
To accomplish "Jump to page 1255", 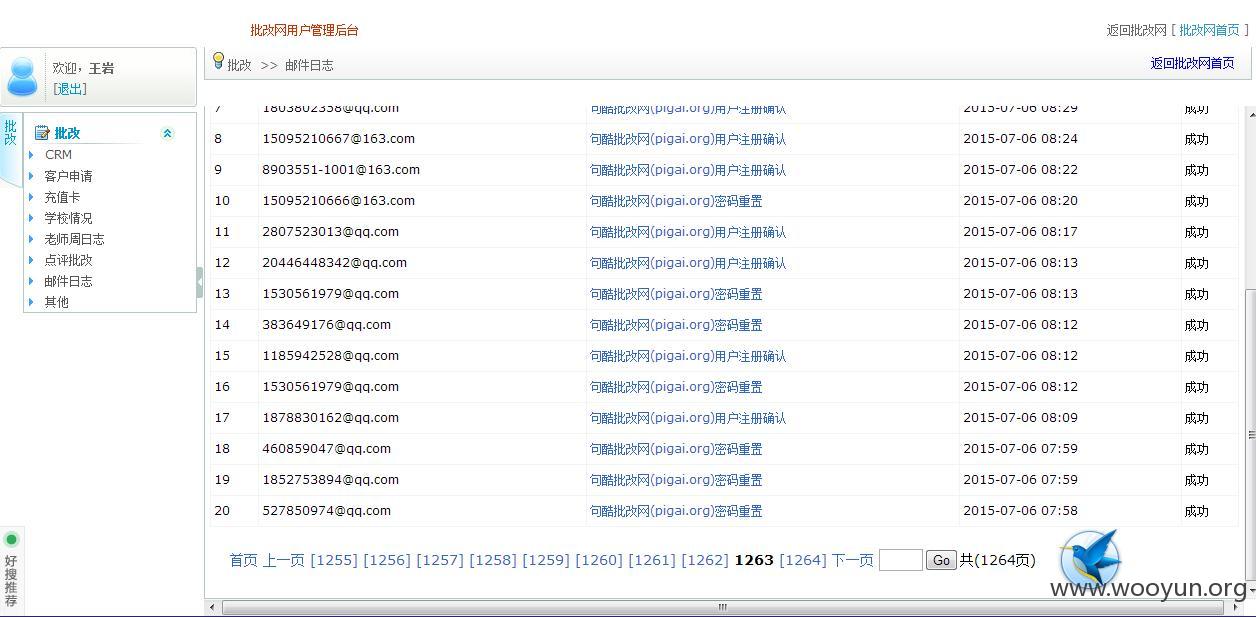I will pos(334,560).
